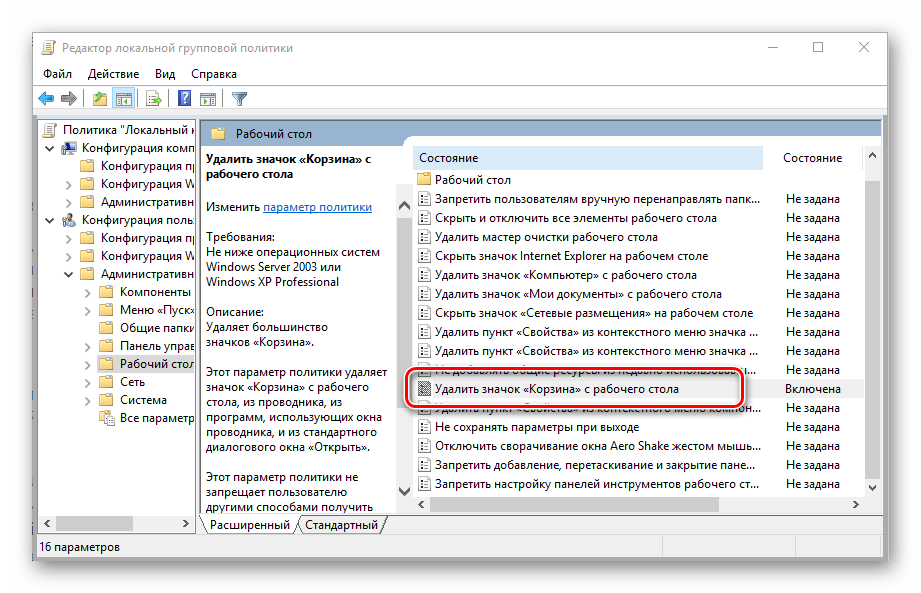Select policy Удалить значок «Корзина» с рабочего стола
921x593 pixels.
pyautogui.click(x=556, y=389)
